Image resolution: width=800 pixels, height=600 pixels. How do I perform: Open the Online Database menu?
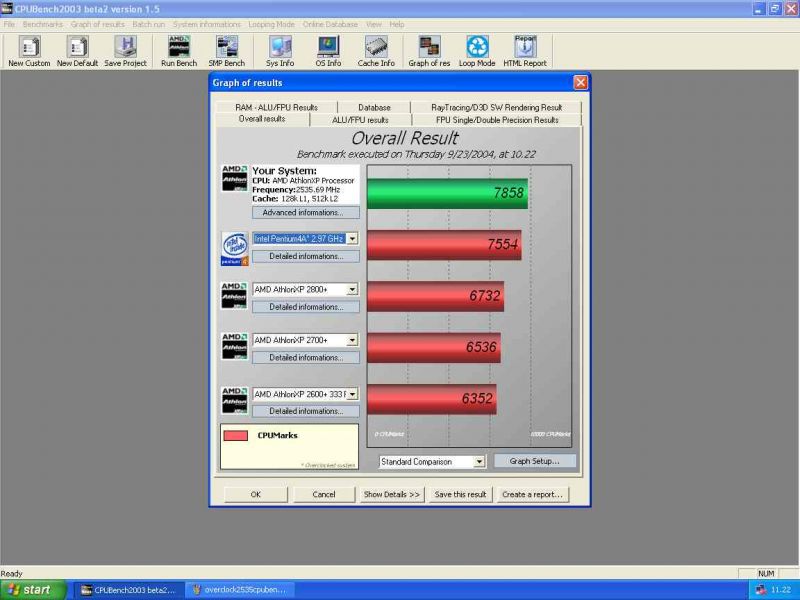coord(330,24)
